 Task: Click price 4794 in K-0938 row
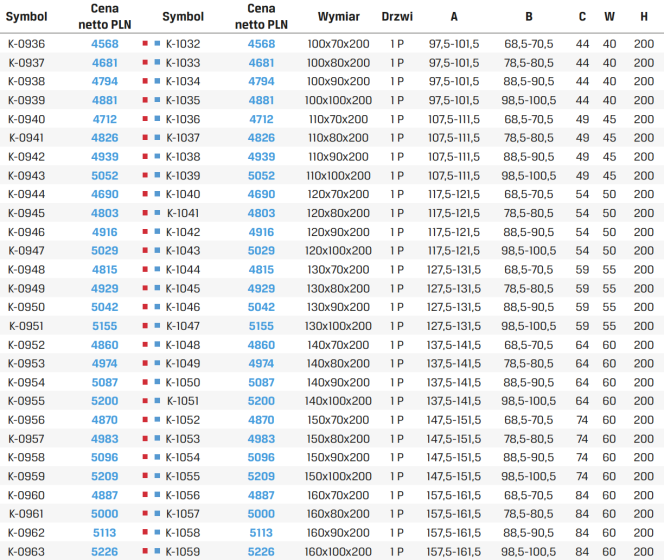[x=105, y=81]
